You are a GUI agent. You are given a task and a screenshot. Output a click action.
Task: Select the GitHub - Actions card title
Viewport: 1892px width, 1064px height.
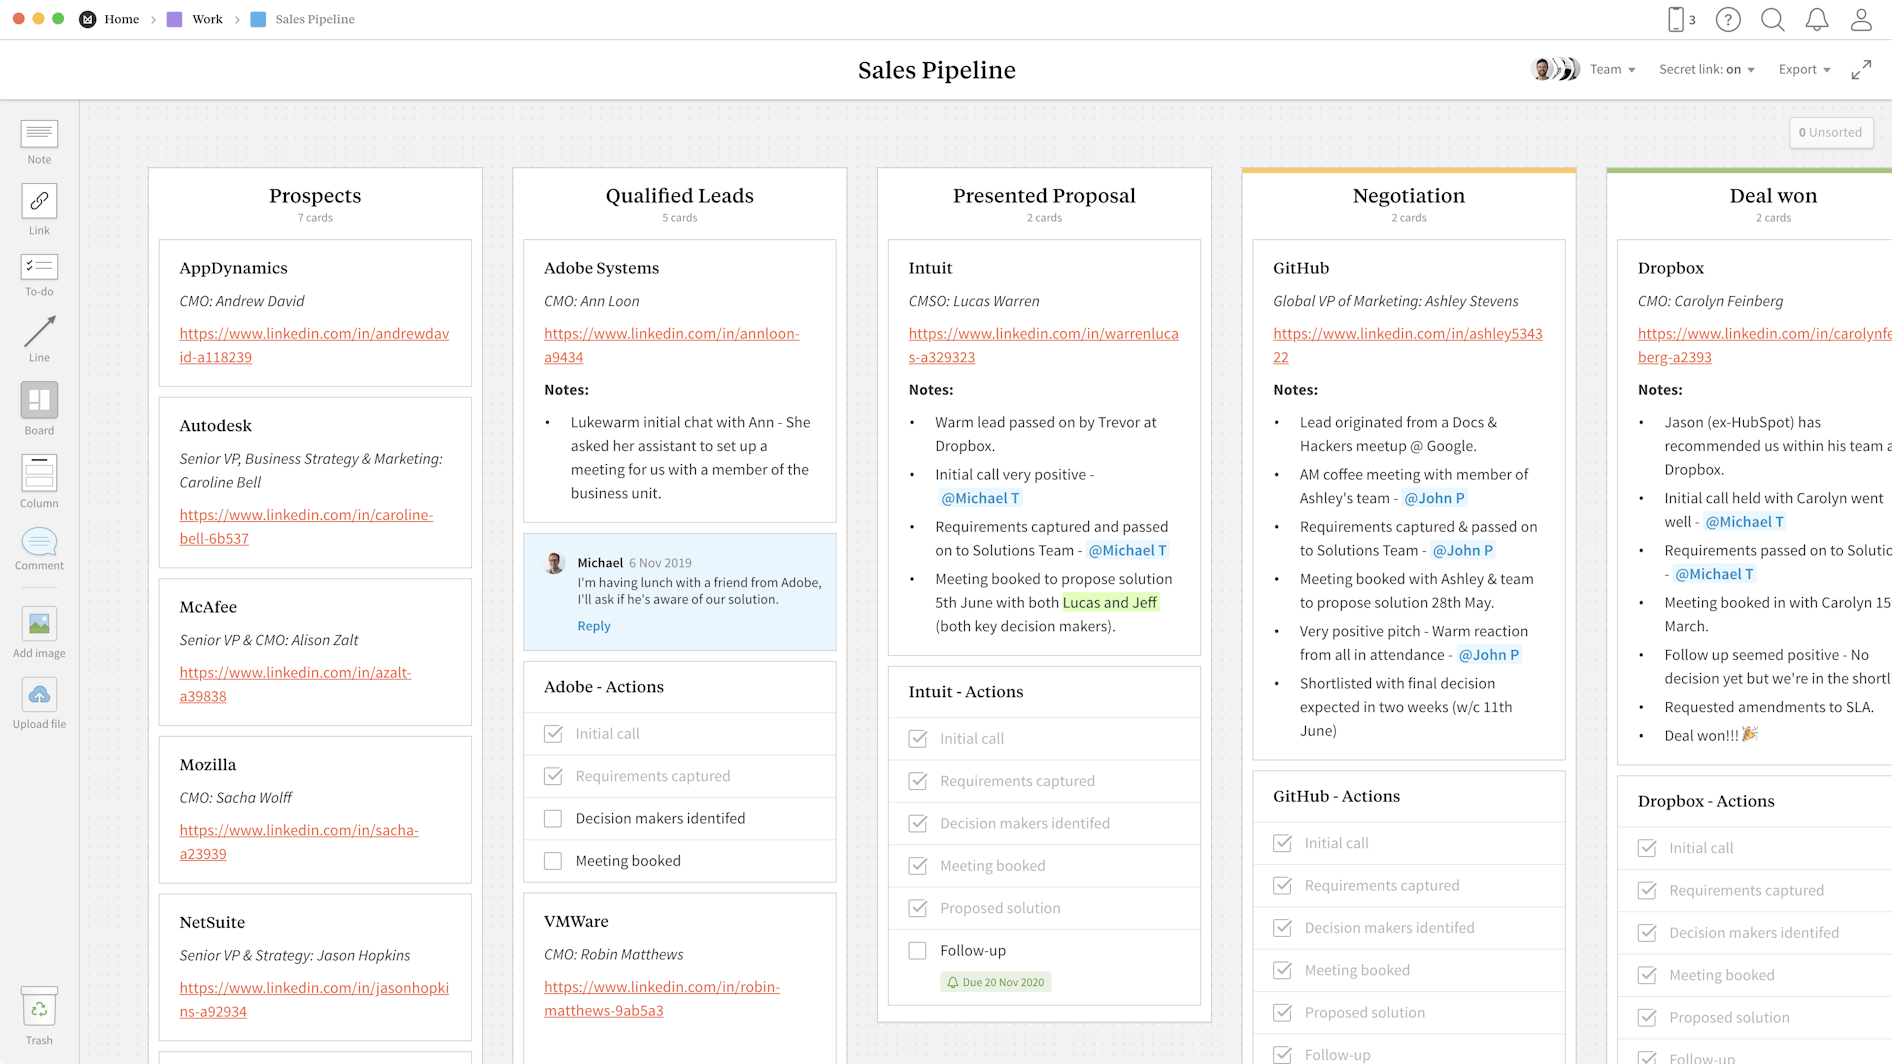point(1336,796)
